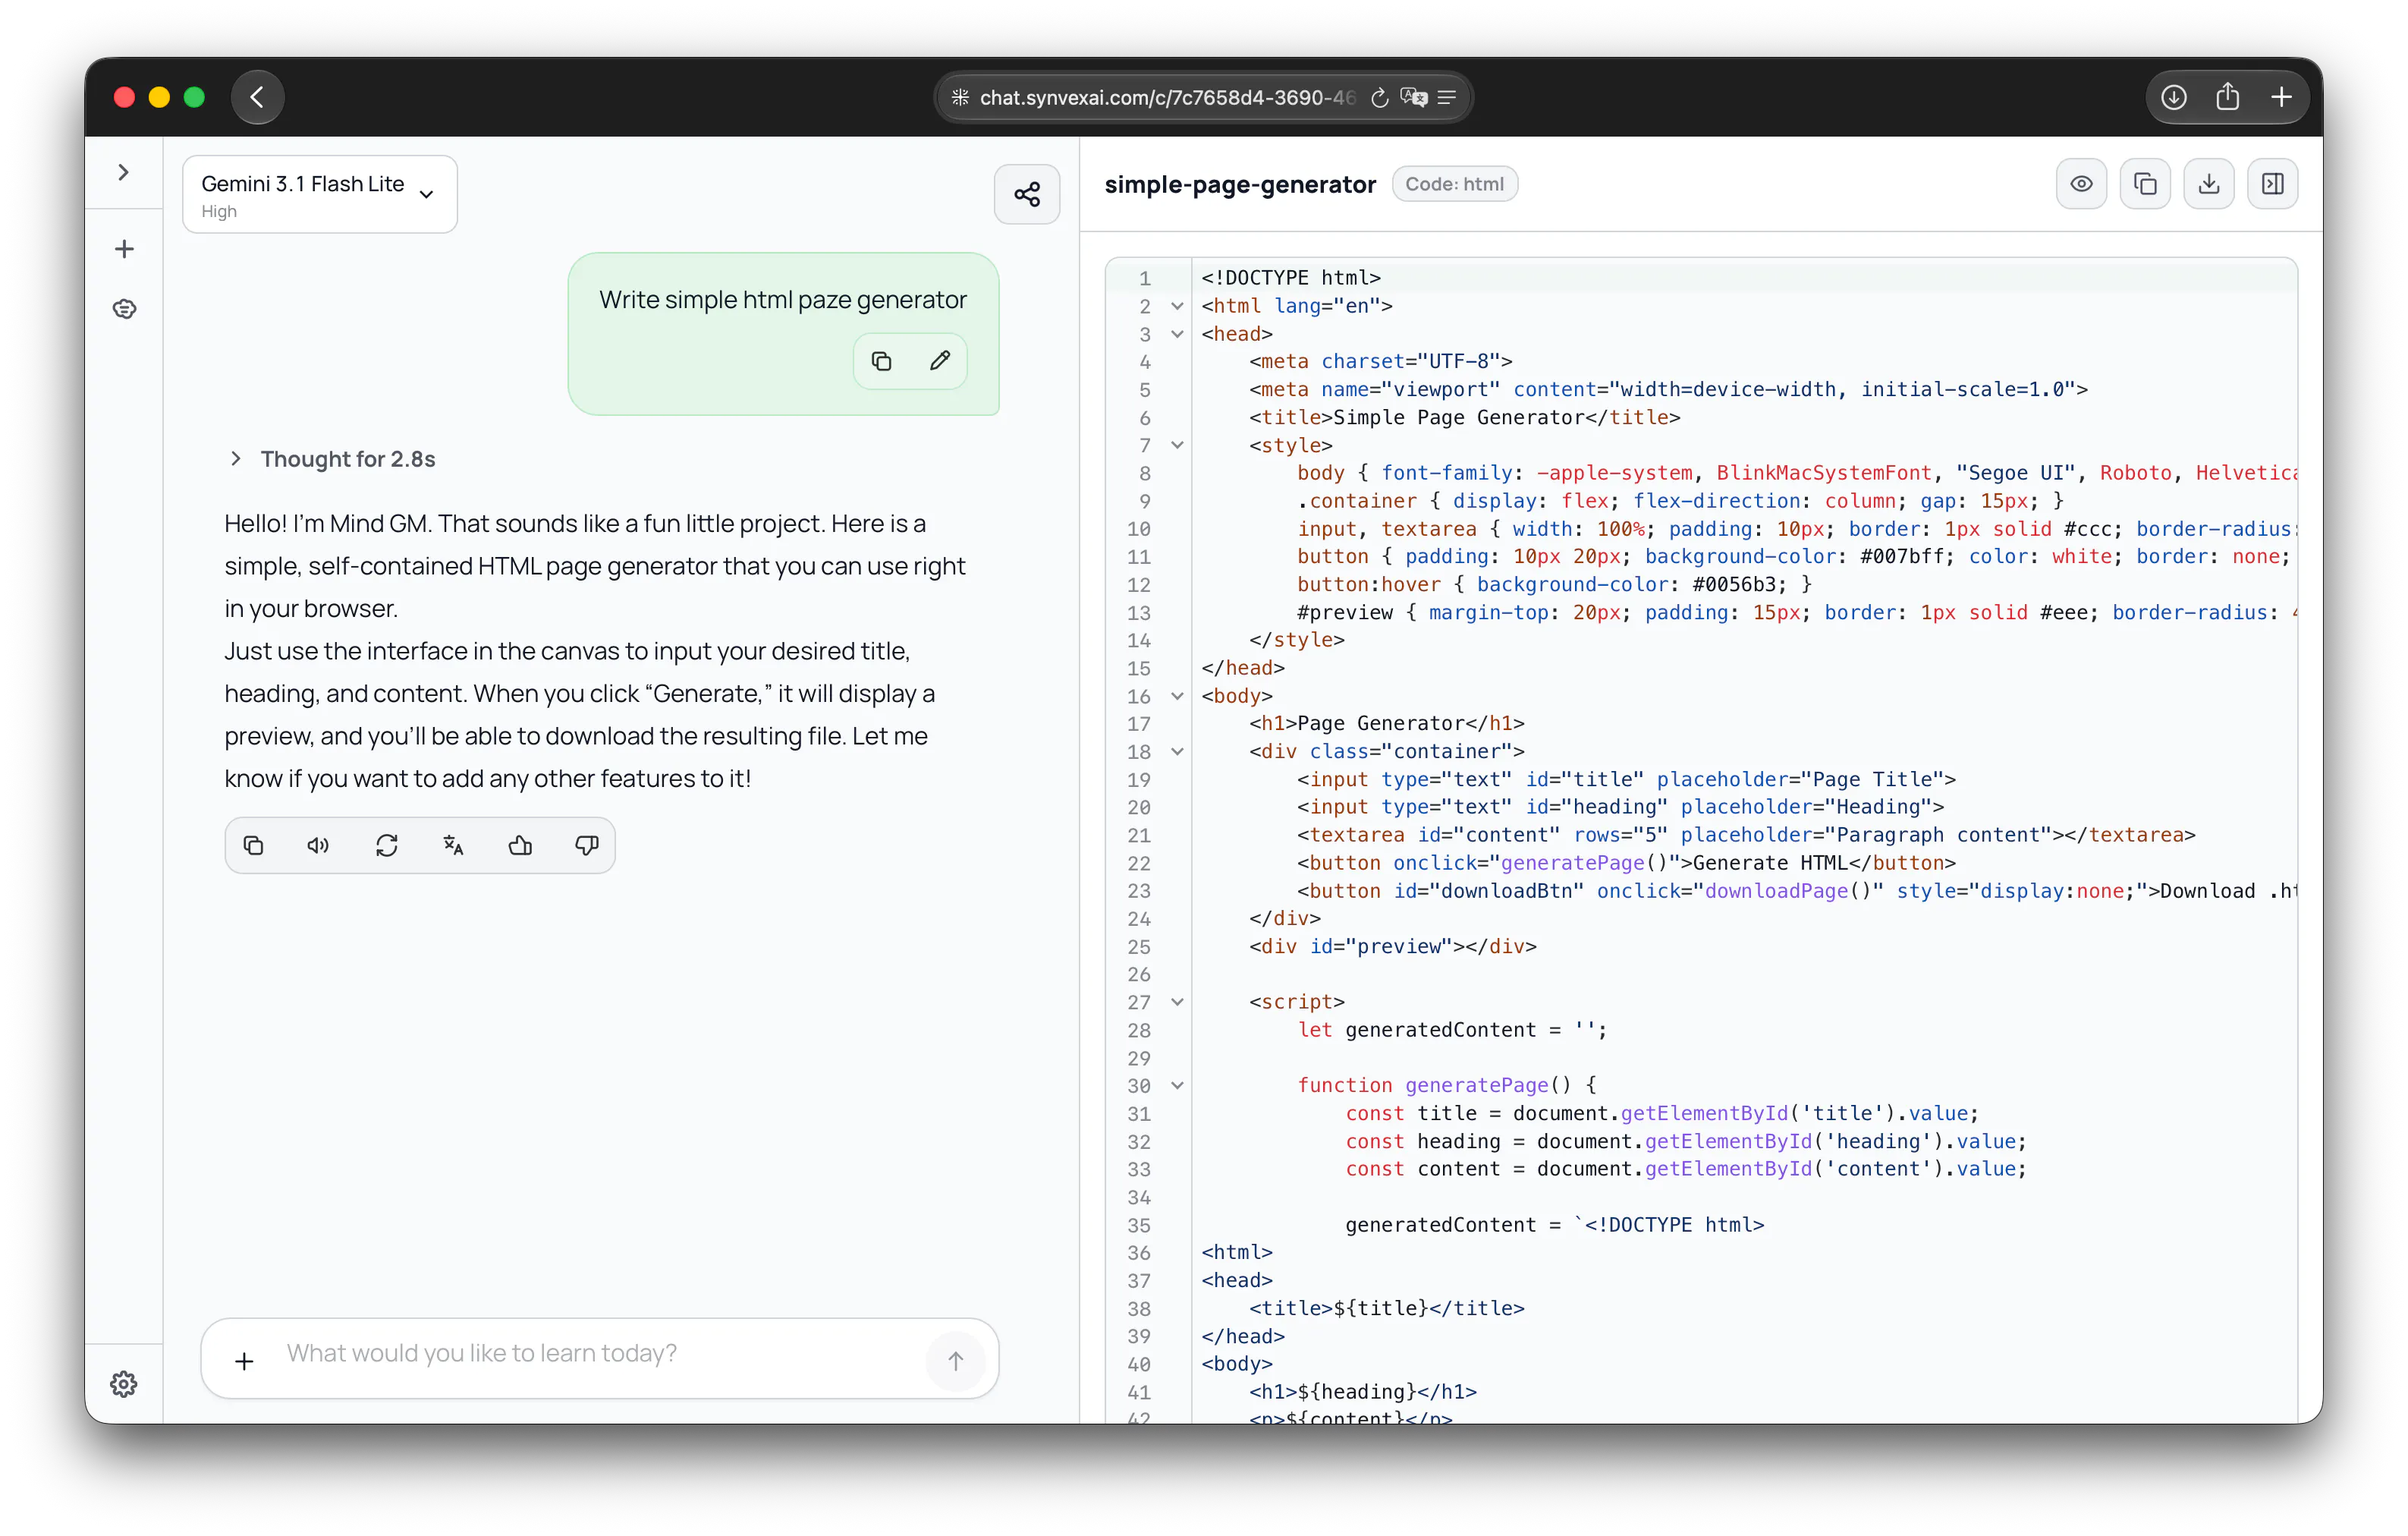The width and height of the screenshot is (2408, 1536).
Task: Read the response aloud
Action: pyautogui.click(x=319, y=846)
